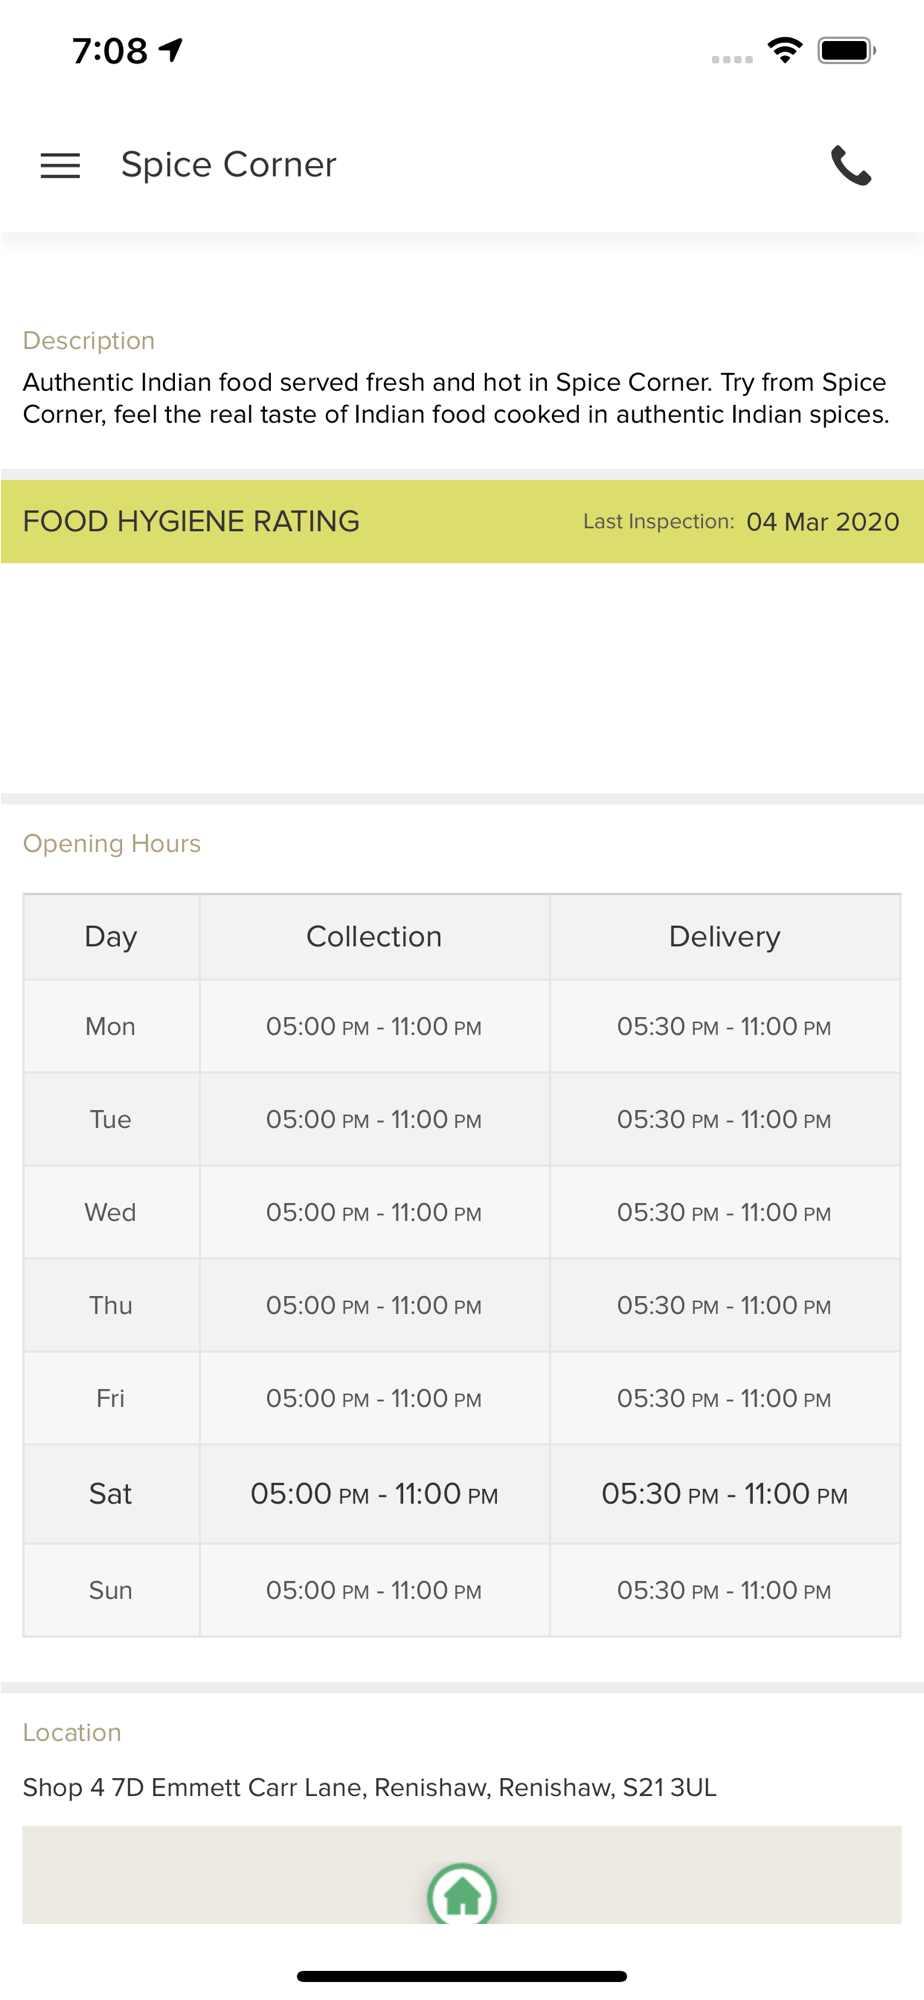Tap the Day column header
Image resolution: width=924 pixels, height=2000 pixels.
click(x=110, y=937)
